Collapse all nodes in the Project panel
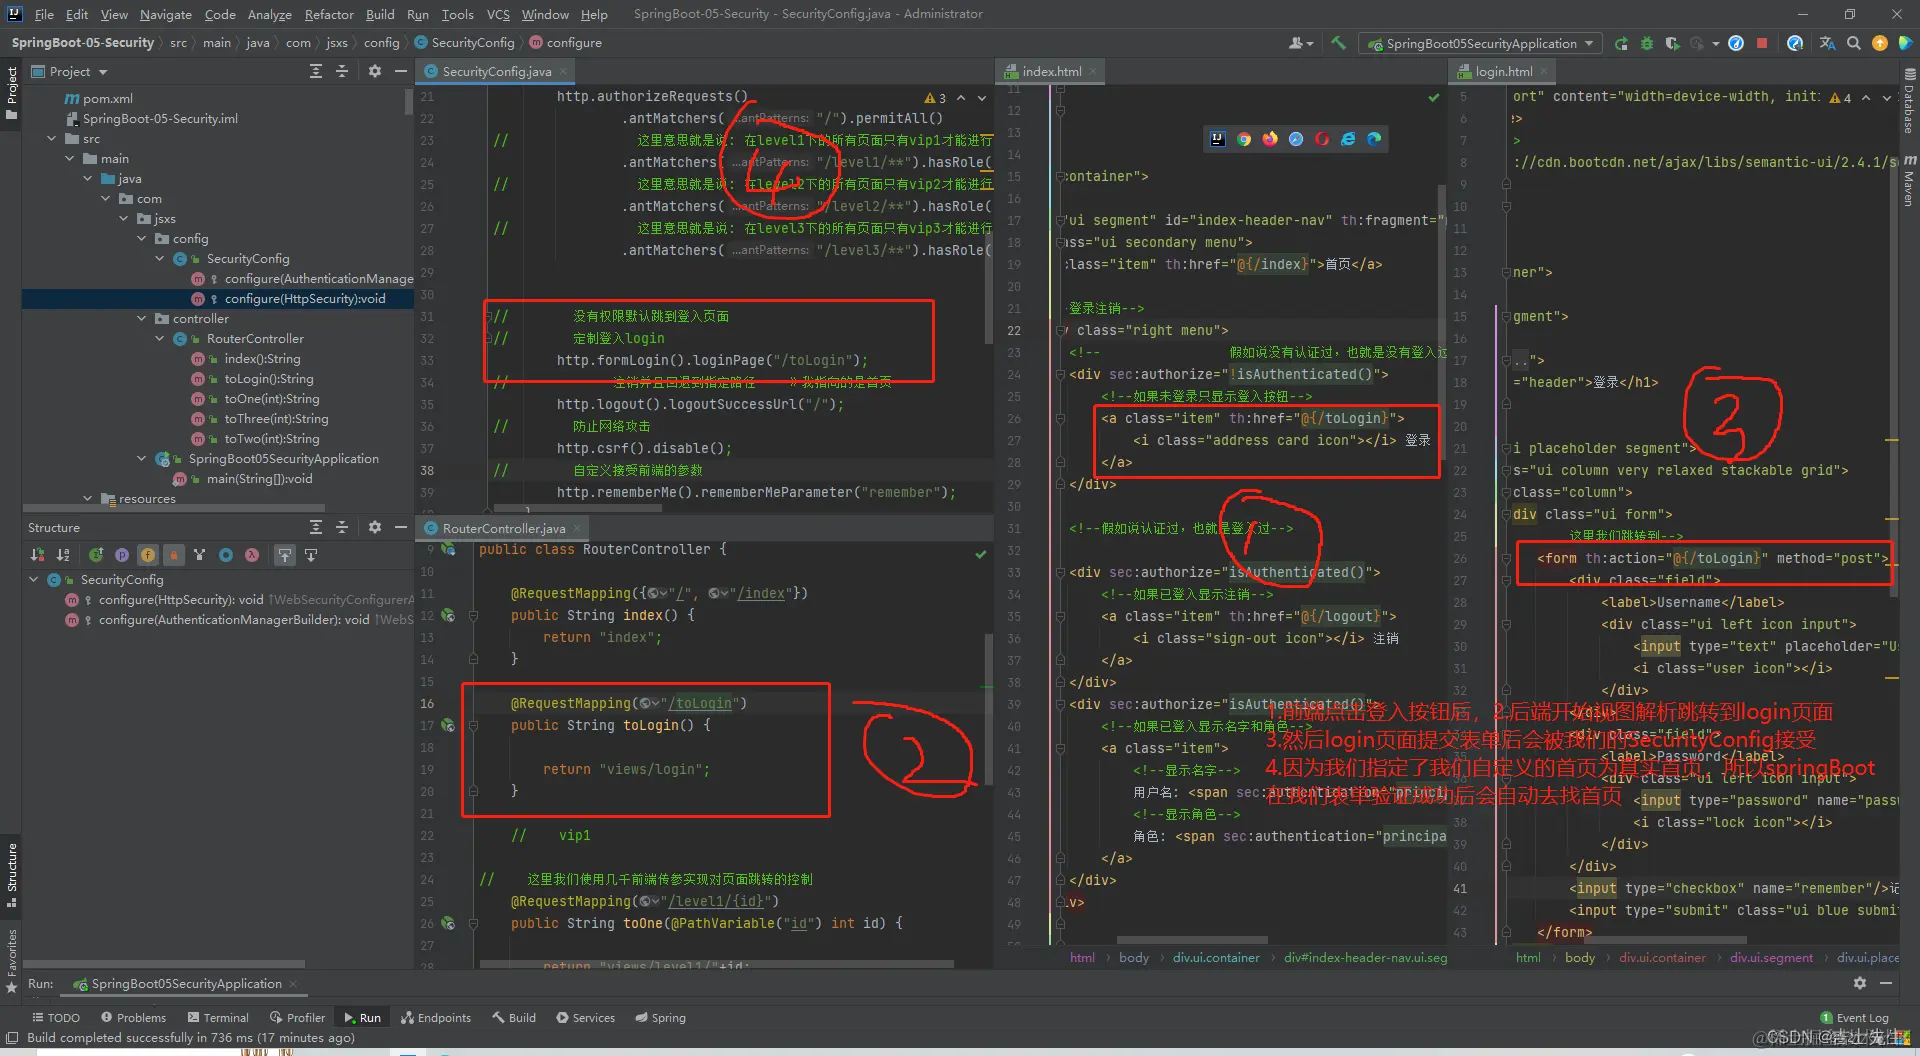This screenshot has height=1056, width=1920. (x=342, y=71)
